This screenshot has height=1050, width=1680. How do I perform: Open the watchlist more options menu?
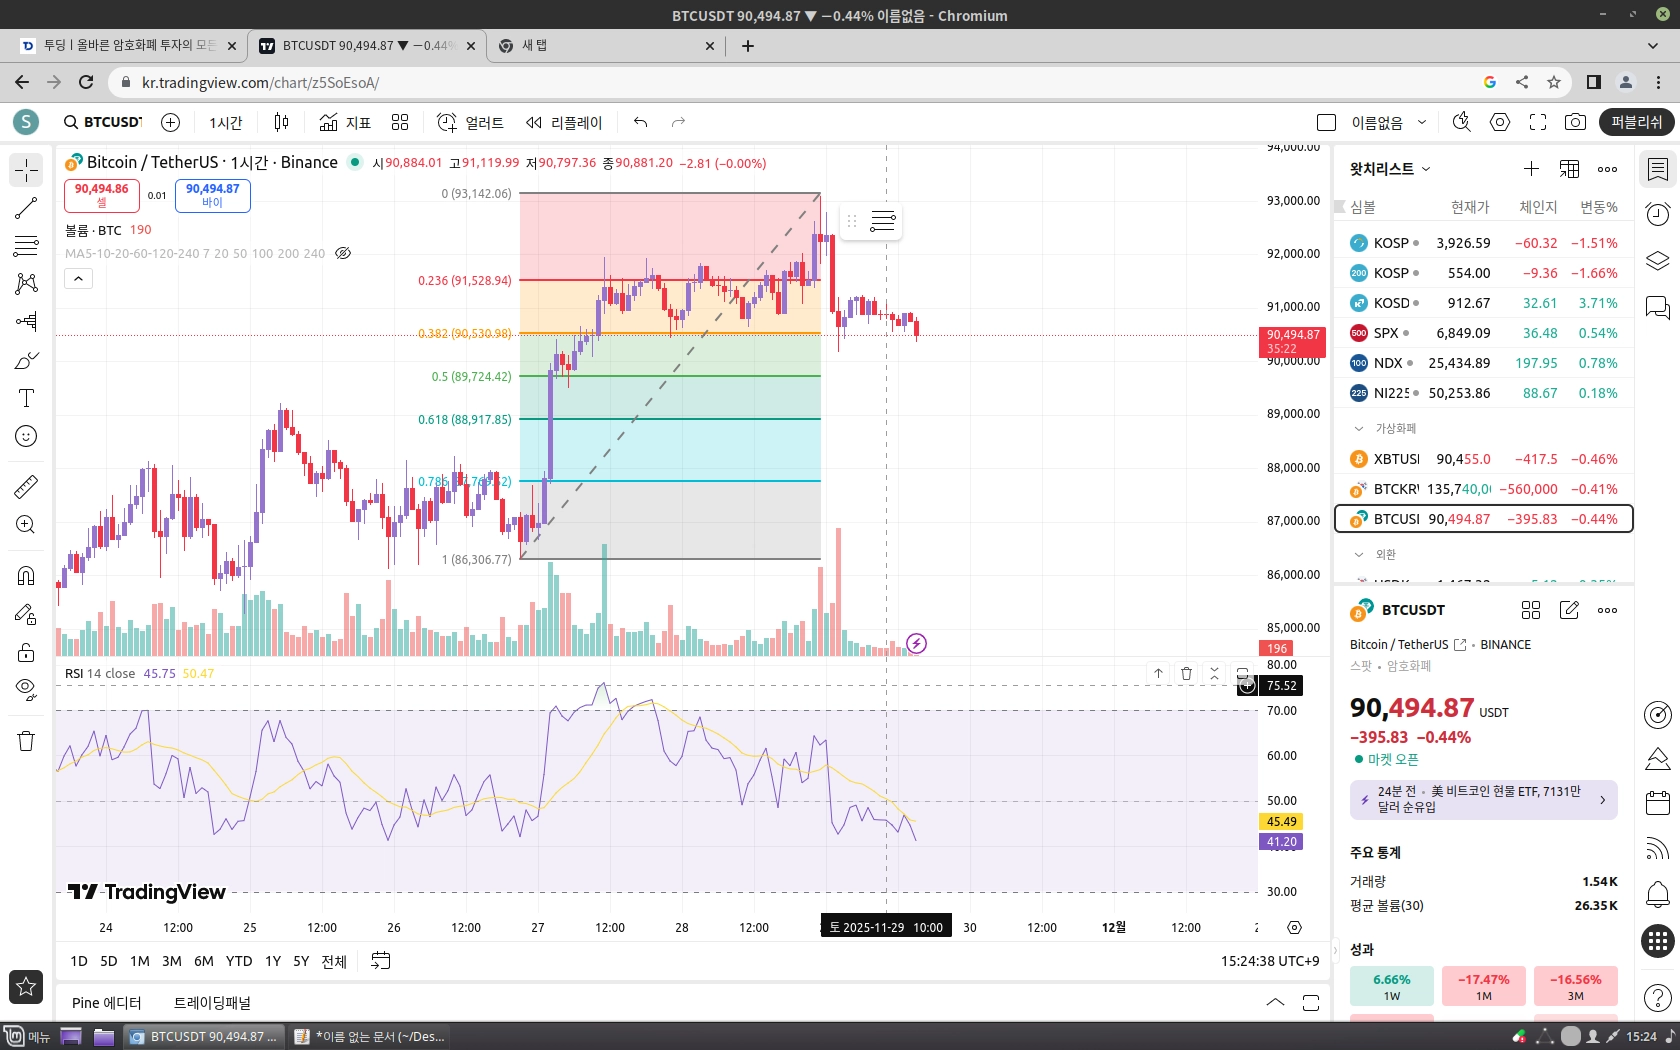point(1607,169)
